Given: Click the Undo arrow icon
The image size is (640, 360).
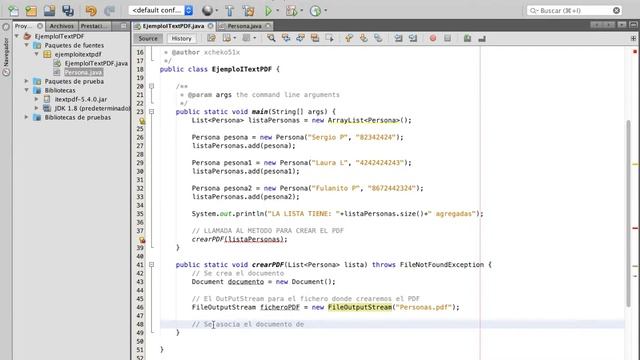Looking at the screenshot, I should point(91,11).
